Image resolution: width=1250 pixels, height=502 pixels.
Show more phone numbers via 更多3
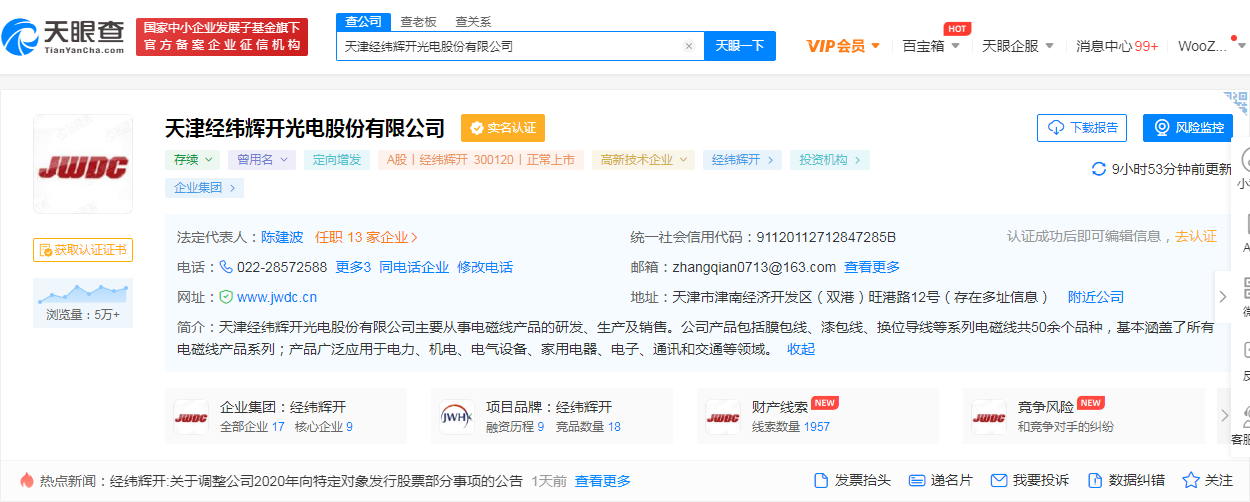click(353, 267)
